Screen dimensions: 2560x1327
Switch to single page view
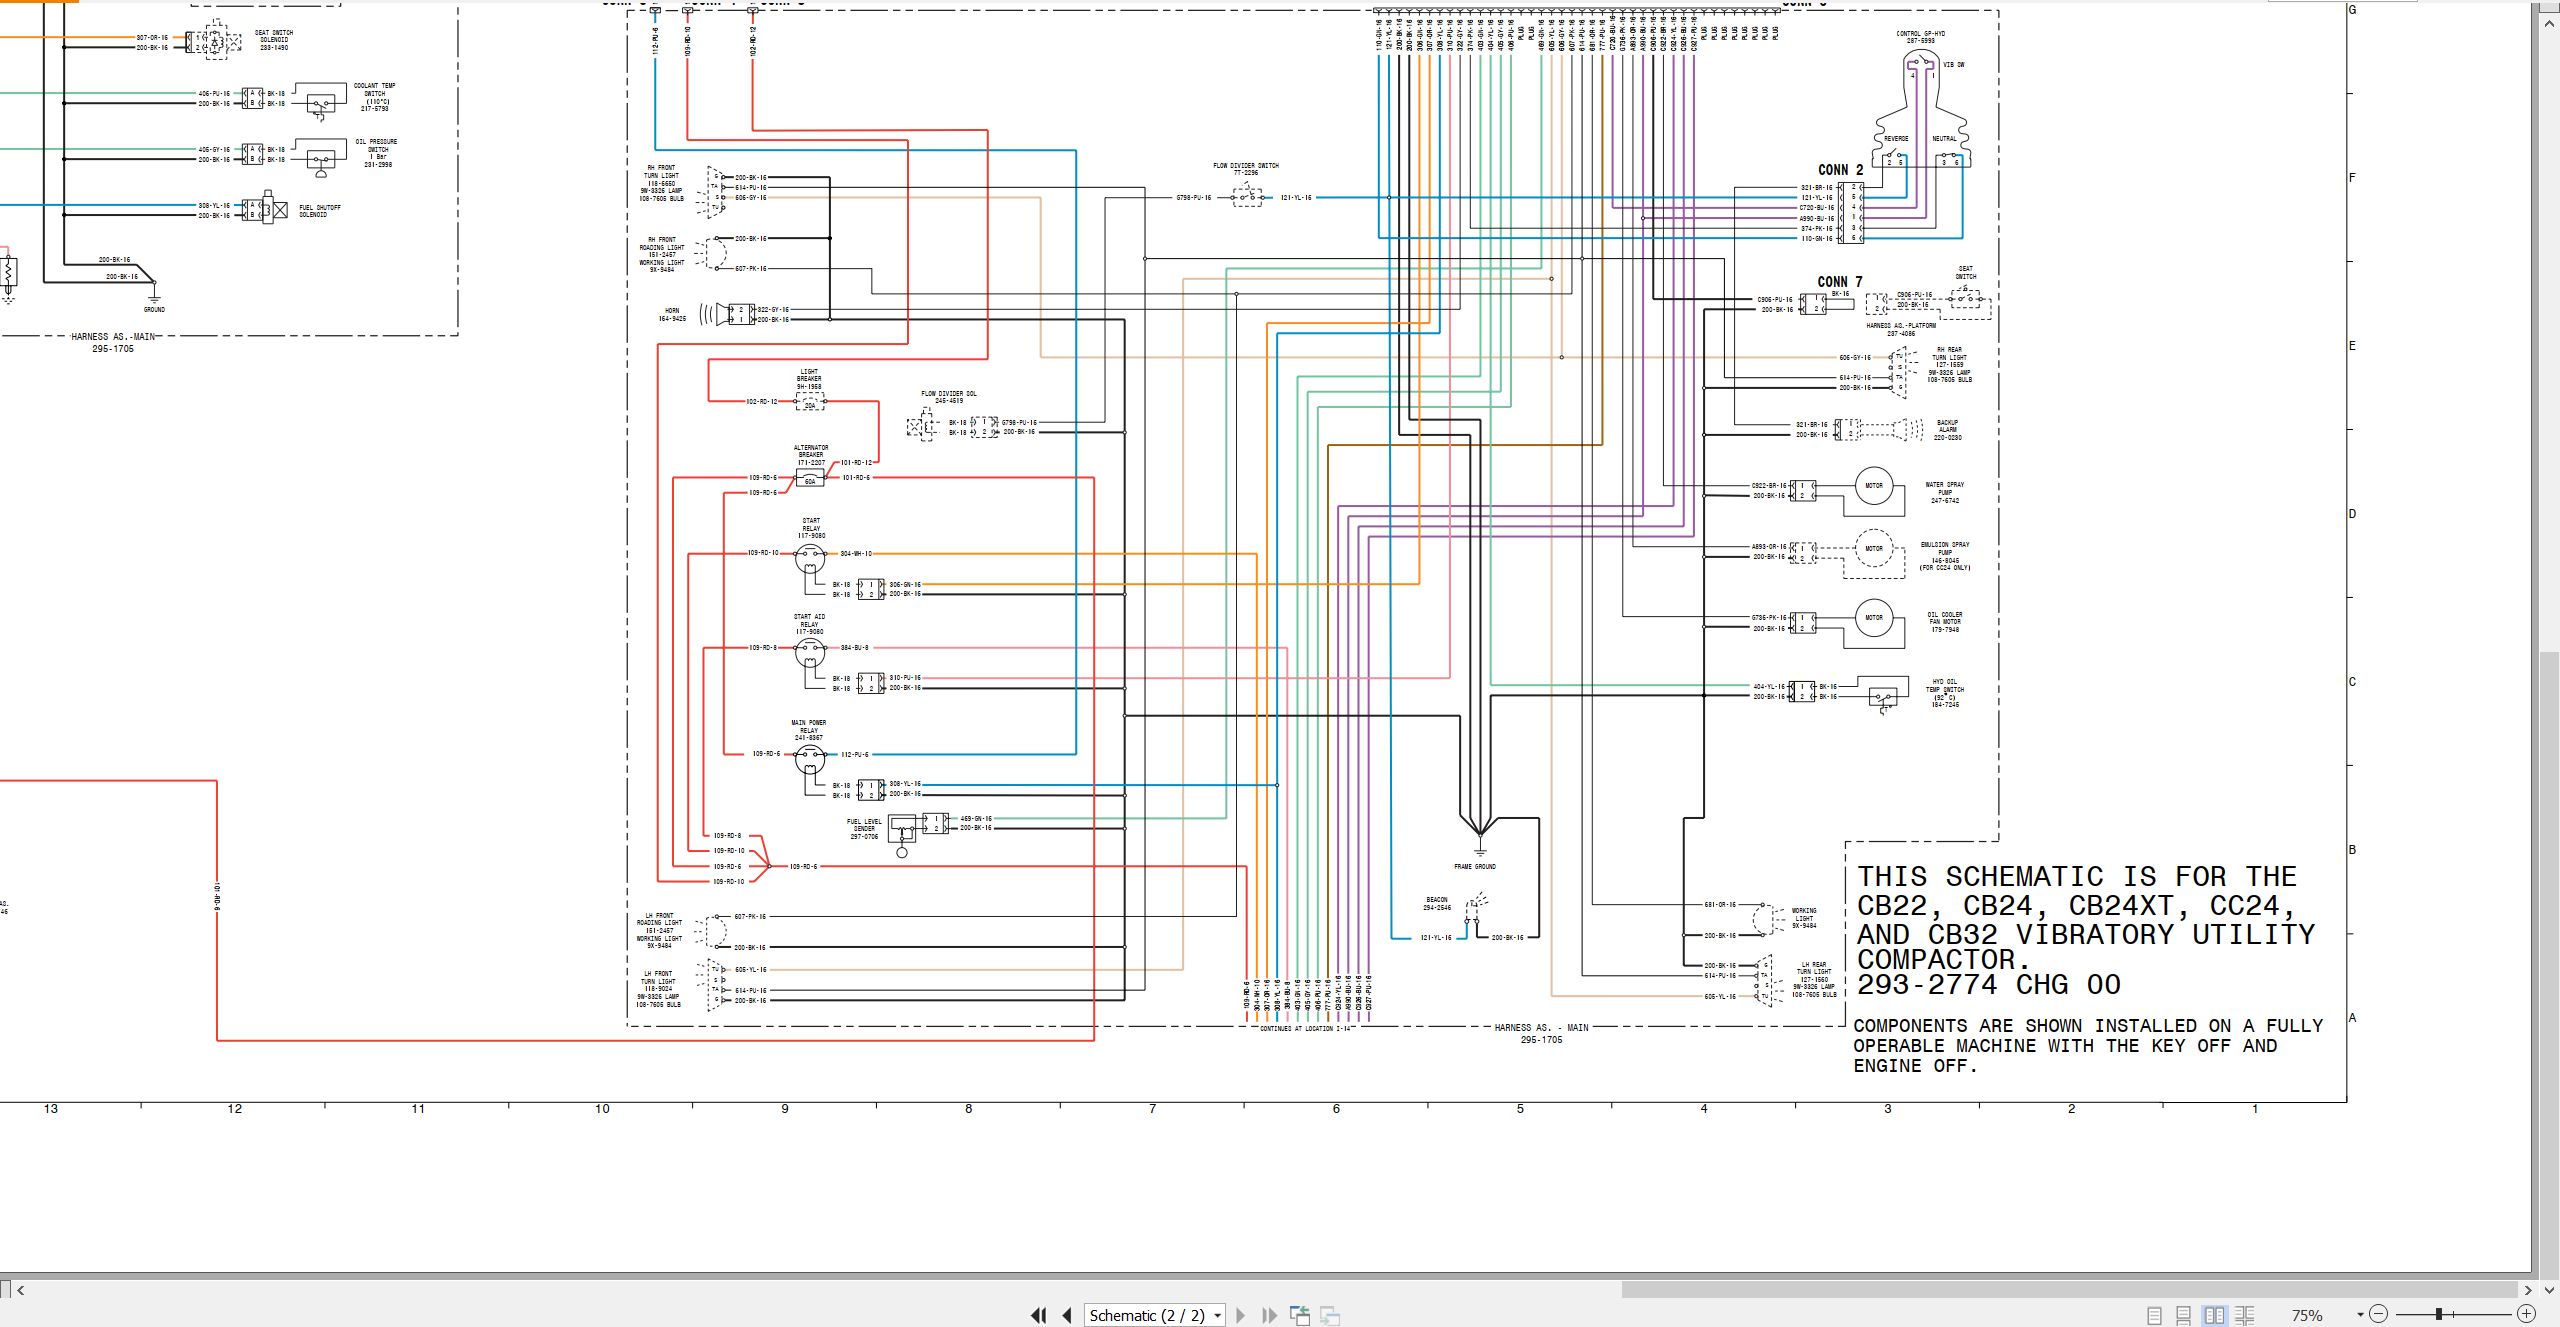pyautogui.click(x=2154, y=1315)
